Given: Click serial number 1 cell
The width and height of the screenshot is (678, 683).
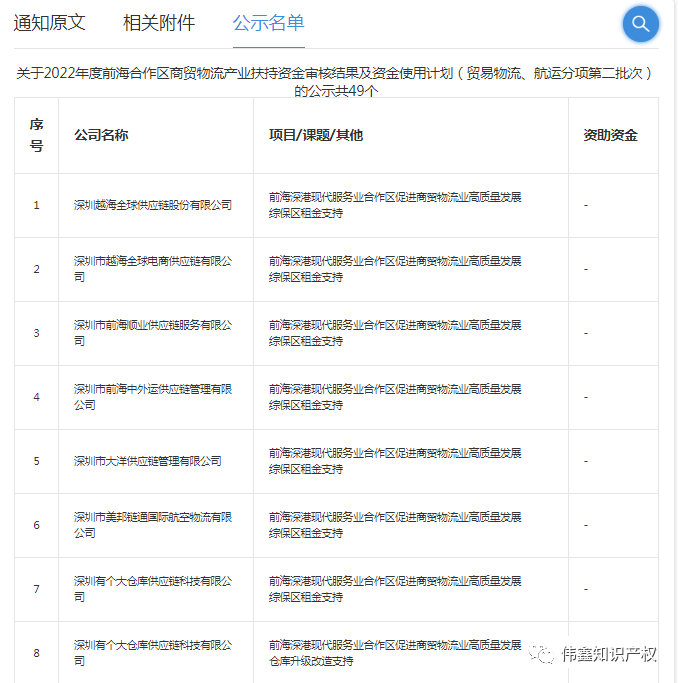Looking at the screenshot, I should (37, 205).
